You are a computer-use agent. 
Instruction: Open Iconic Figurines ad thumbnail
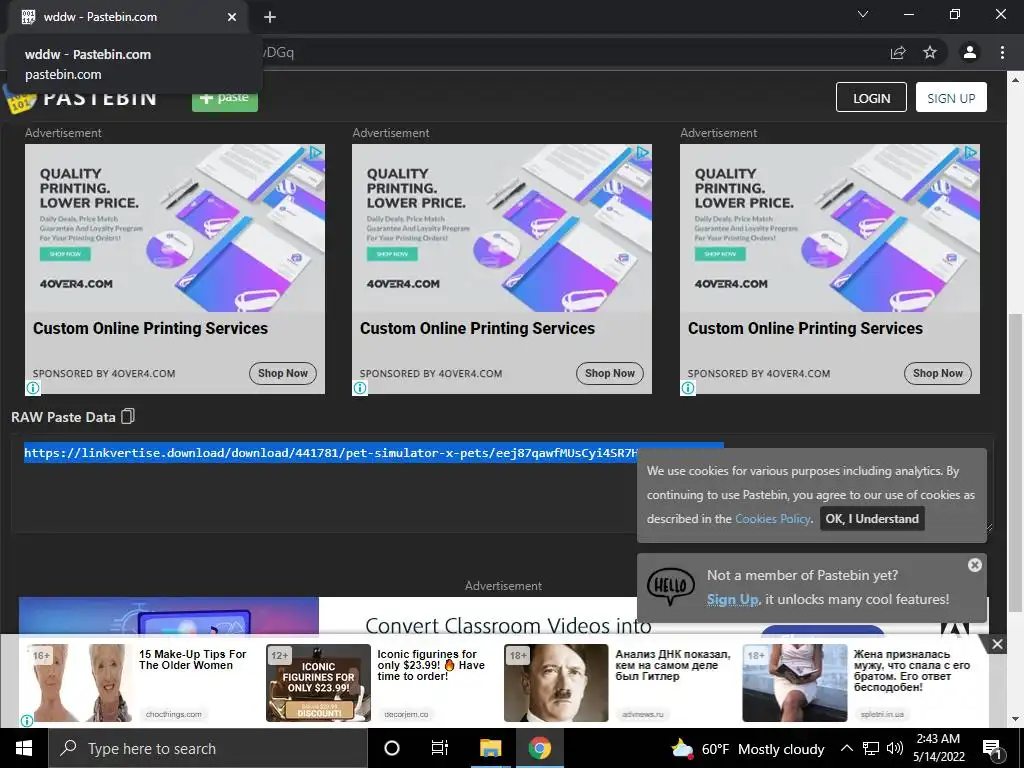pyautogui.click(x=318, y=683)
